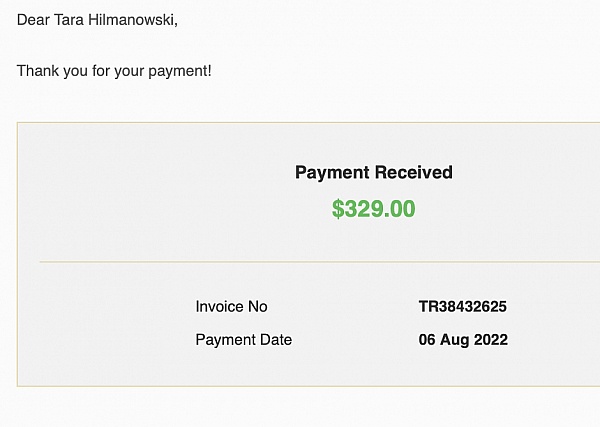Click the dollar sign of the amount
The image size is (600, 427).
338,209
